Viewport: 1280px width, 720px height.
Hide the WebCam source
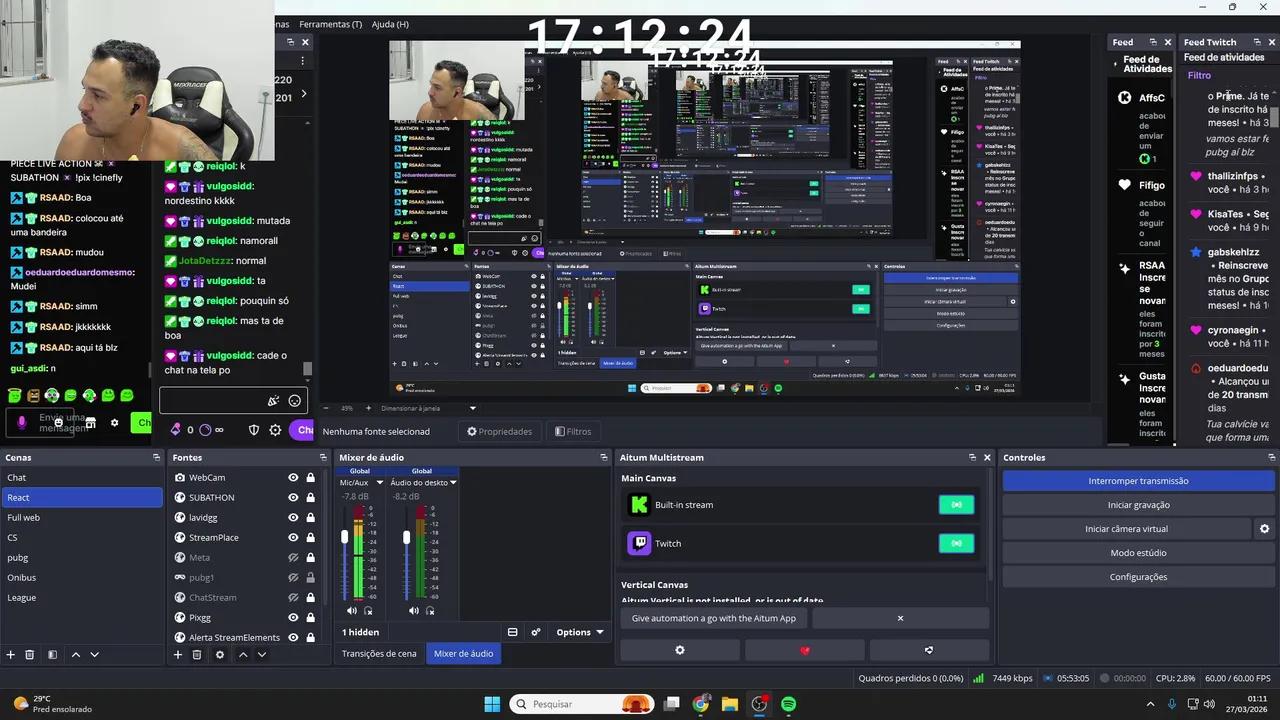click(x=293, y=478)
